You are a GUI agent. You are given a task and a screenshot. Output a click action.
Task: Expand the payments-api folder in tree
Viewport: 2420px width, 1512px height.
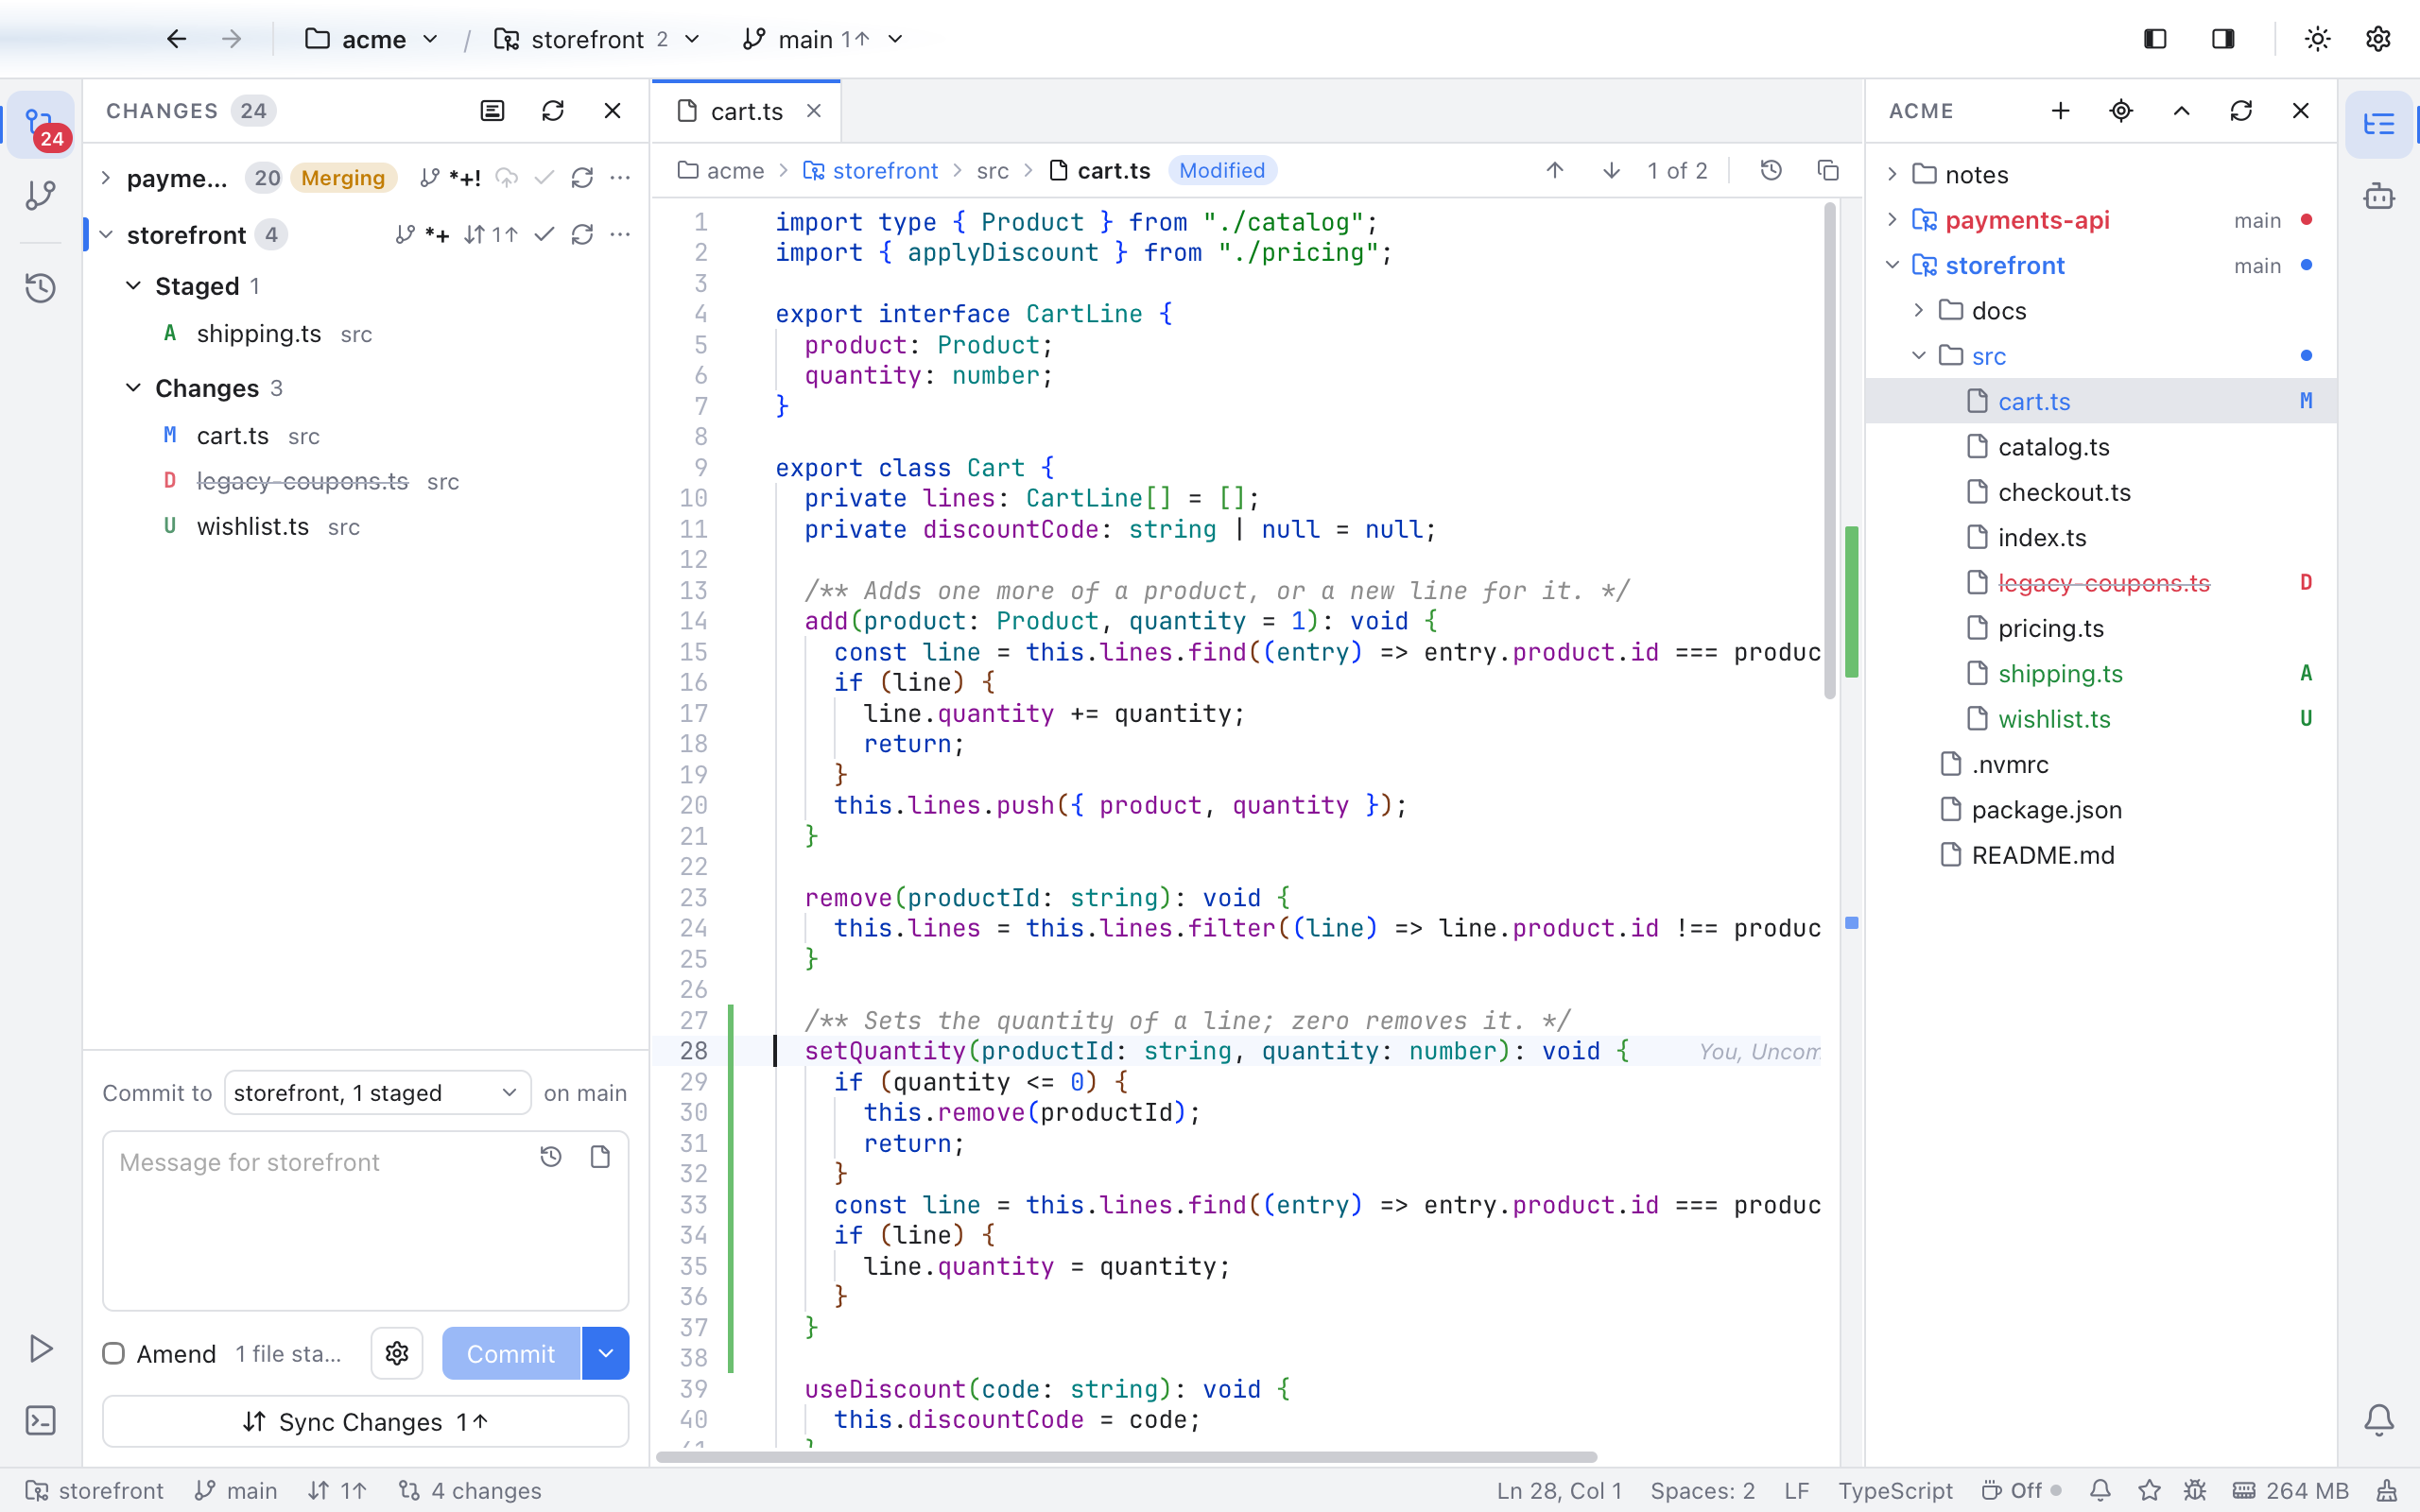pyautogui.click(x=1892, y=220)
